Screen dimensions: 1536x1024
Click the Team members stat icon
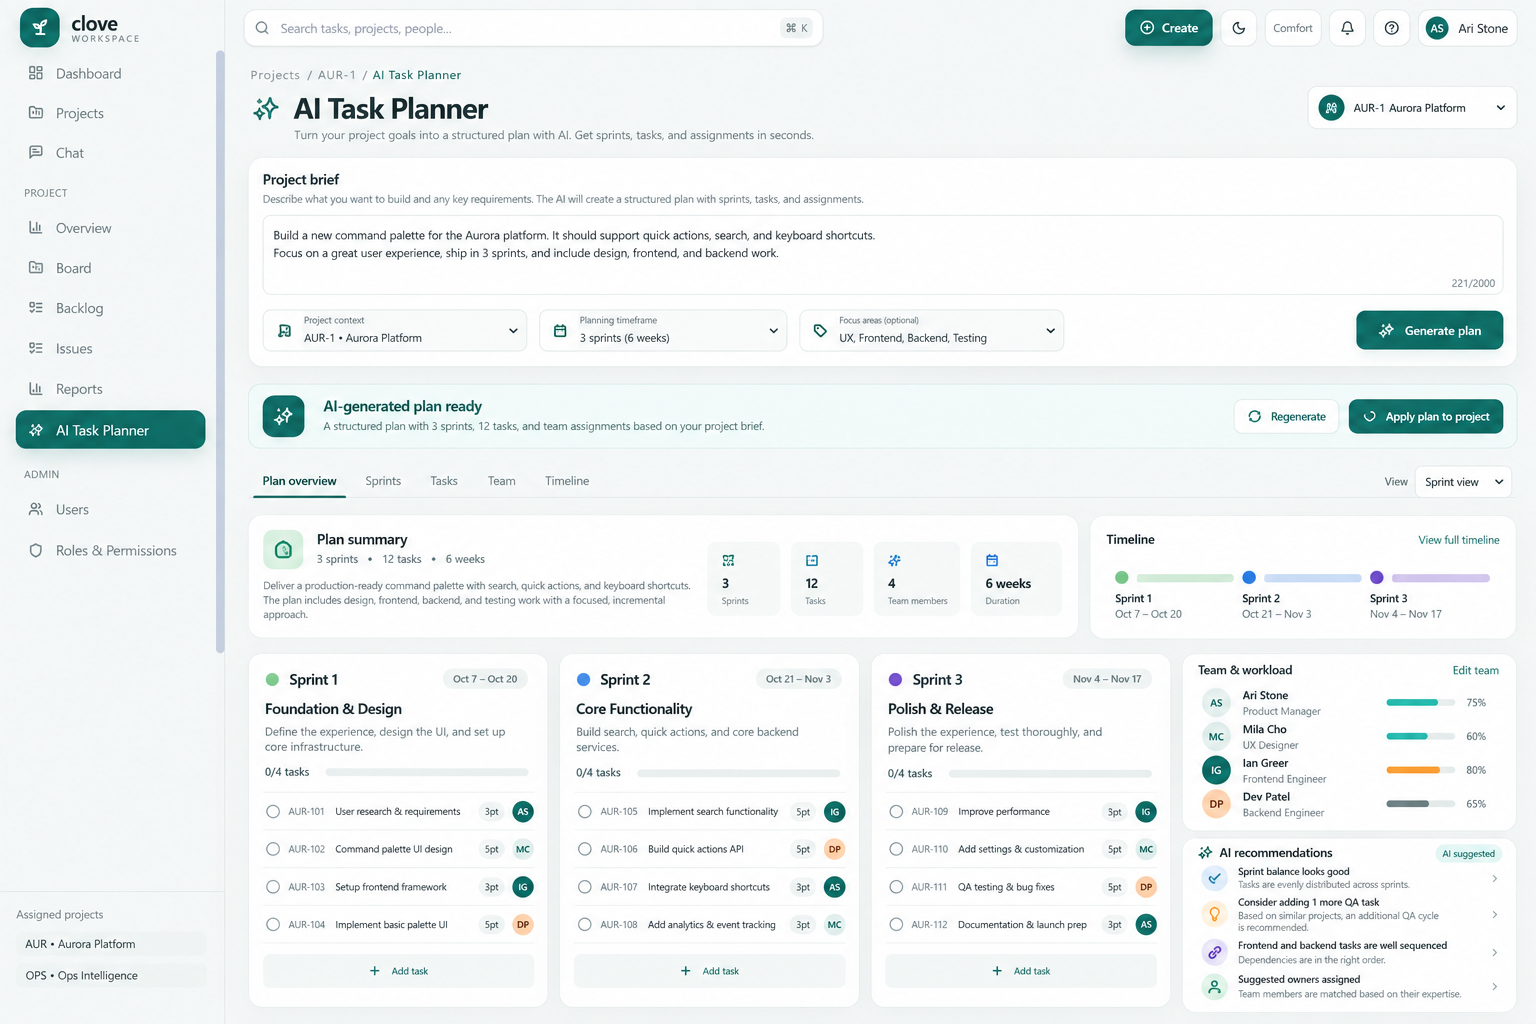(x=894, y=560)
